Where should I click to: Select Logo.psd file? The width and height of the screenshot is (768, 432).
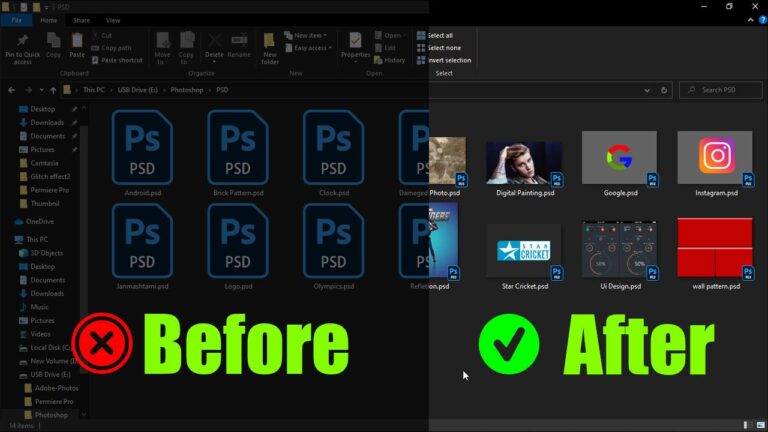pos(238,246)
